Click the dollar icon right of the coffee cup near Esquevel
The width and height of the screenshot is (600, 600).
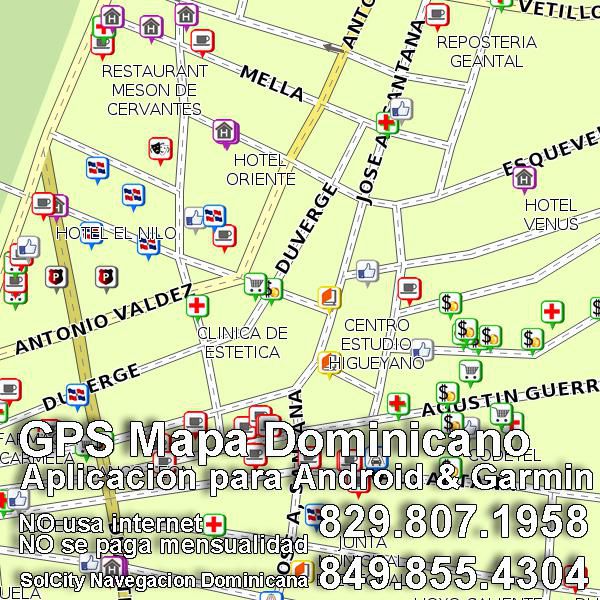[x=450, y=304]
